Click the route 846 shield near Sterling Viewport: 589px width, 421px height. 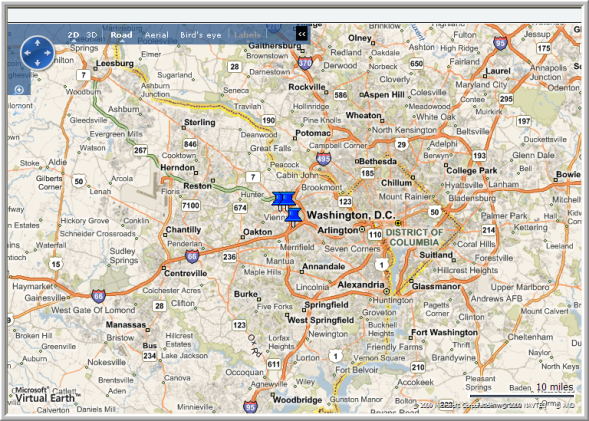coord(190,144)
